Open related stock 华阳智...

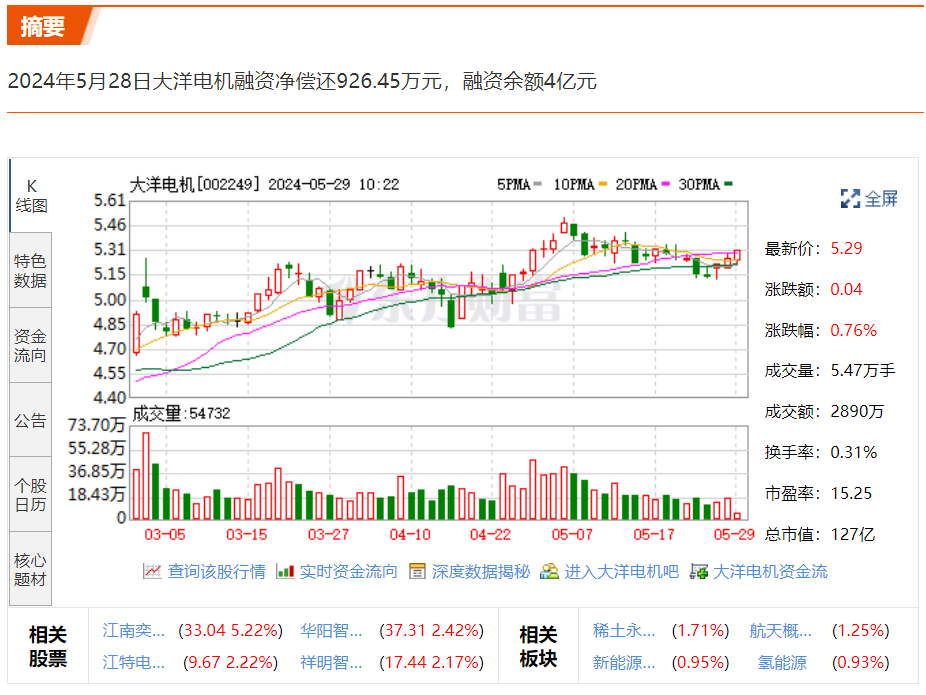(331, 631)
